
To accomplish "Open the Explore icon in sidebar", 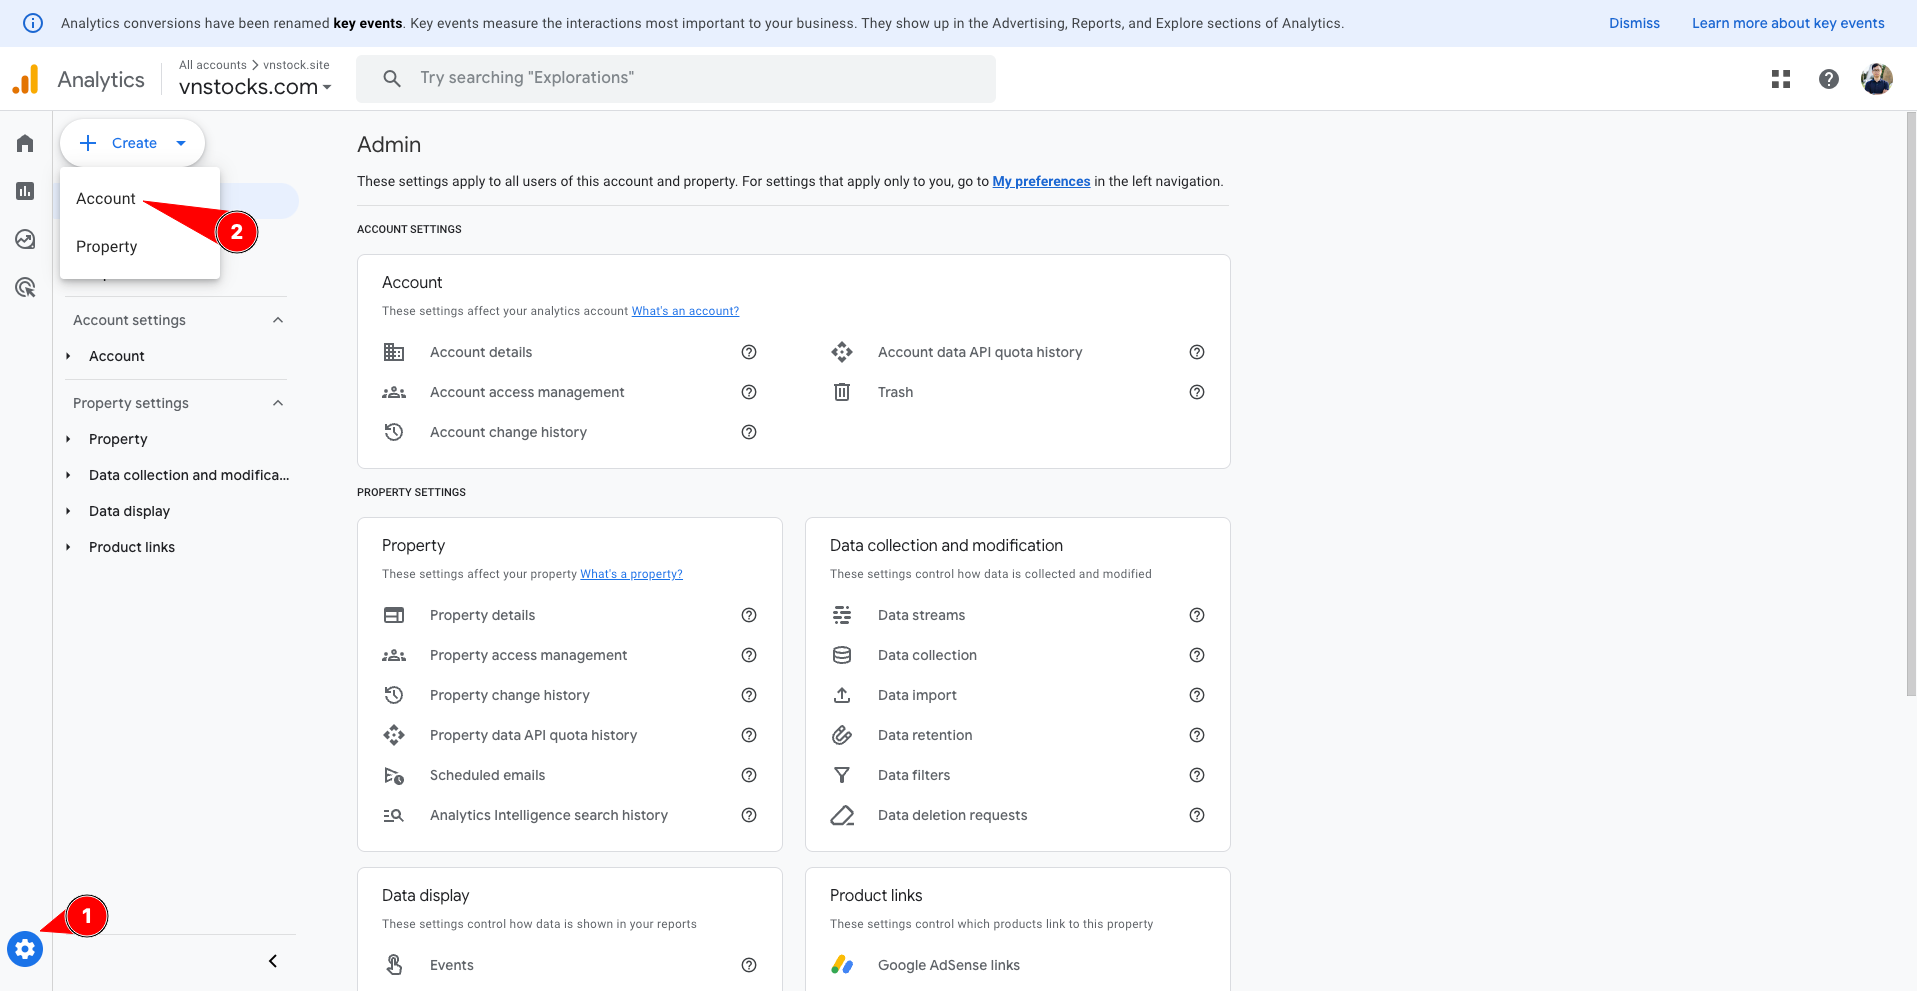I will pyautogui.click(x=25, y=239).
